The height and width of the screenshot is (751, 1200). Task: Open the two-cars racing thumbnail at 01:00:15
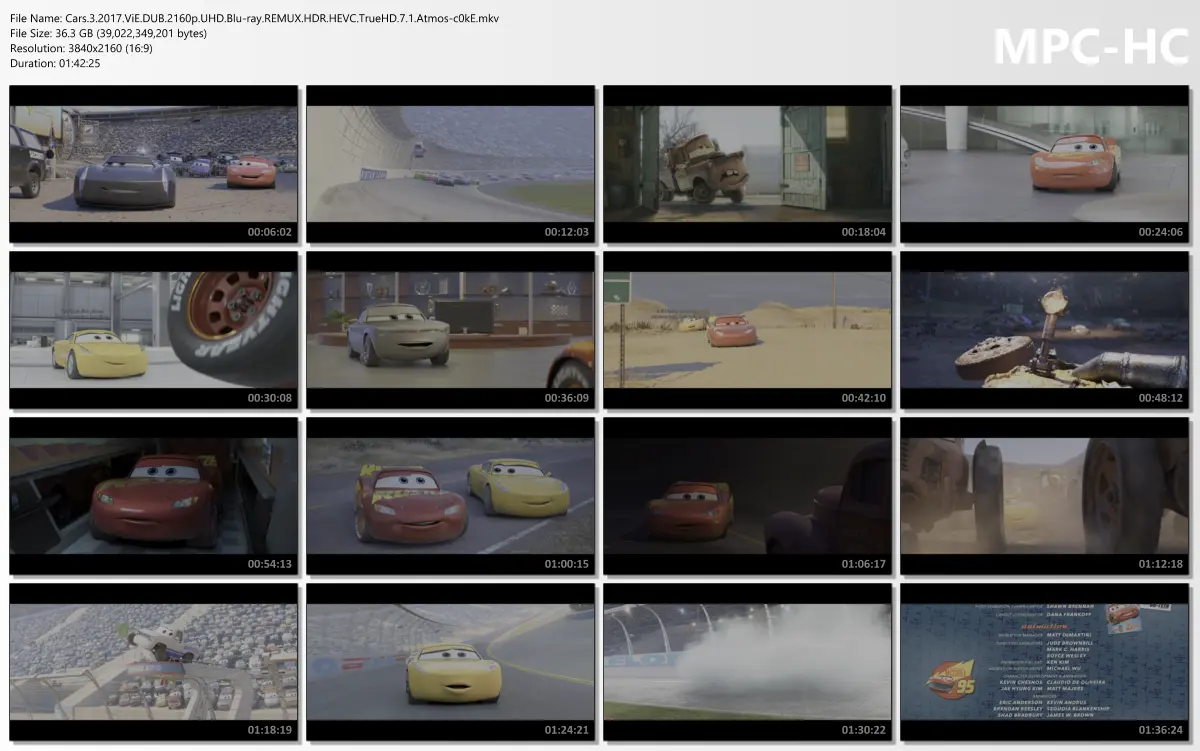pyautogui.click(x=450, y=498)
